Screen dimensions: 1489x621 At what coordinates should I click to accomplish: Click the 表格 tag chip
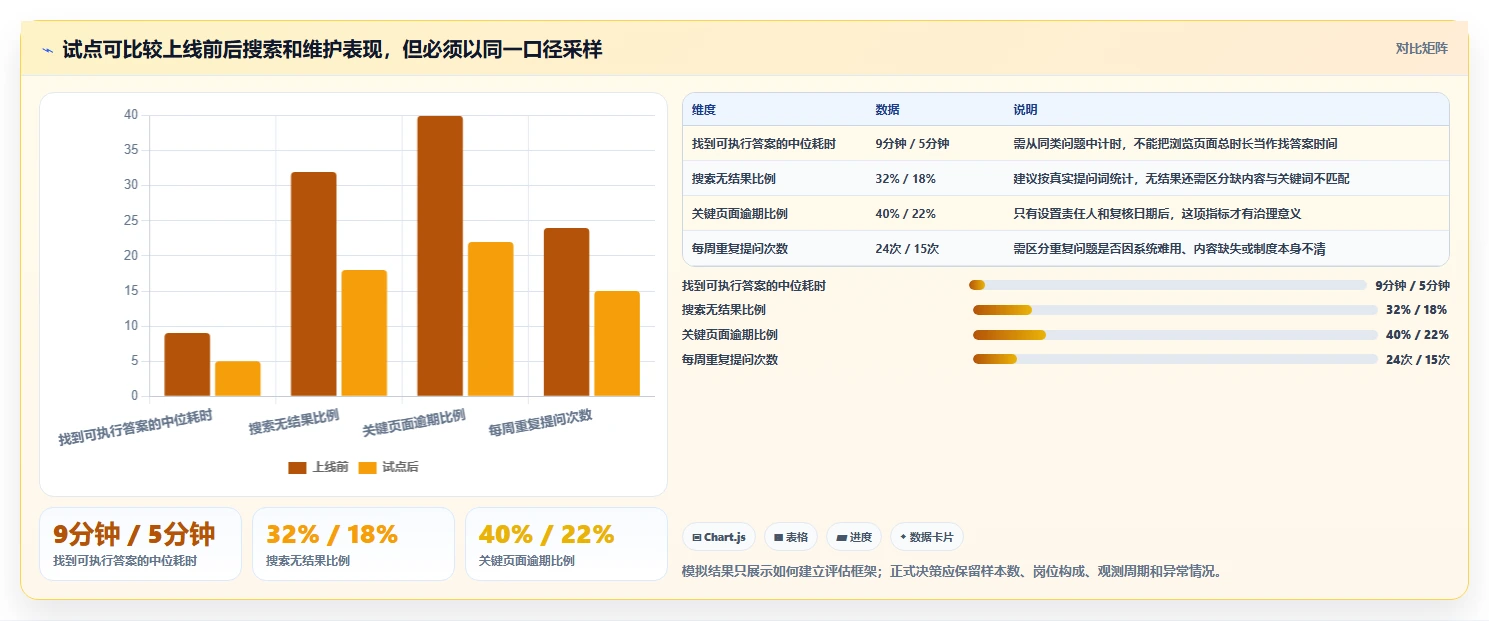pyautogui.click(x=790, y=537)
